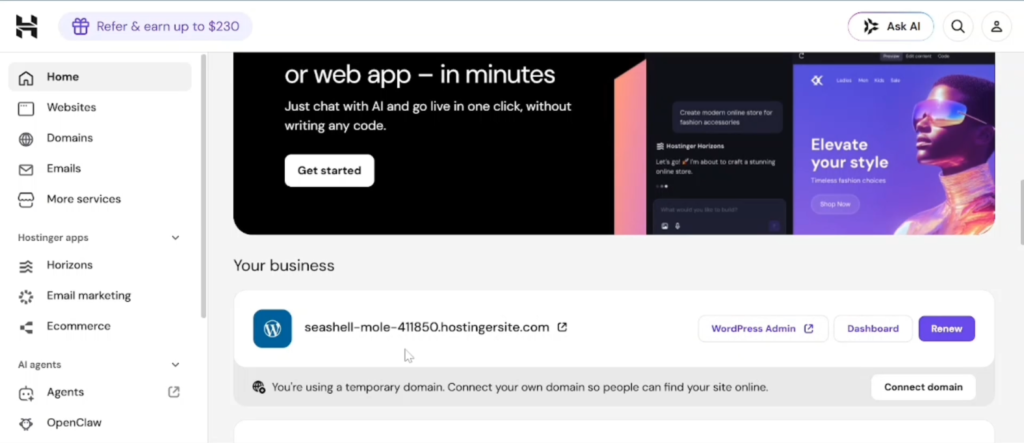The height and width of the screenshot is (443, 1024).
Task: Click the Your business heading
Action: 283,265
